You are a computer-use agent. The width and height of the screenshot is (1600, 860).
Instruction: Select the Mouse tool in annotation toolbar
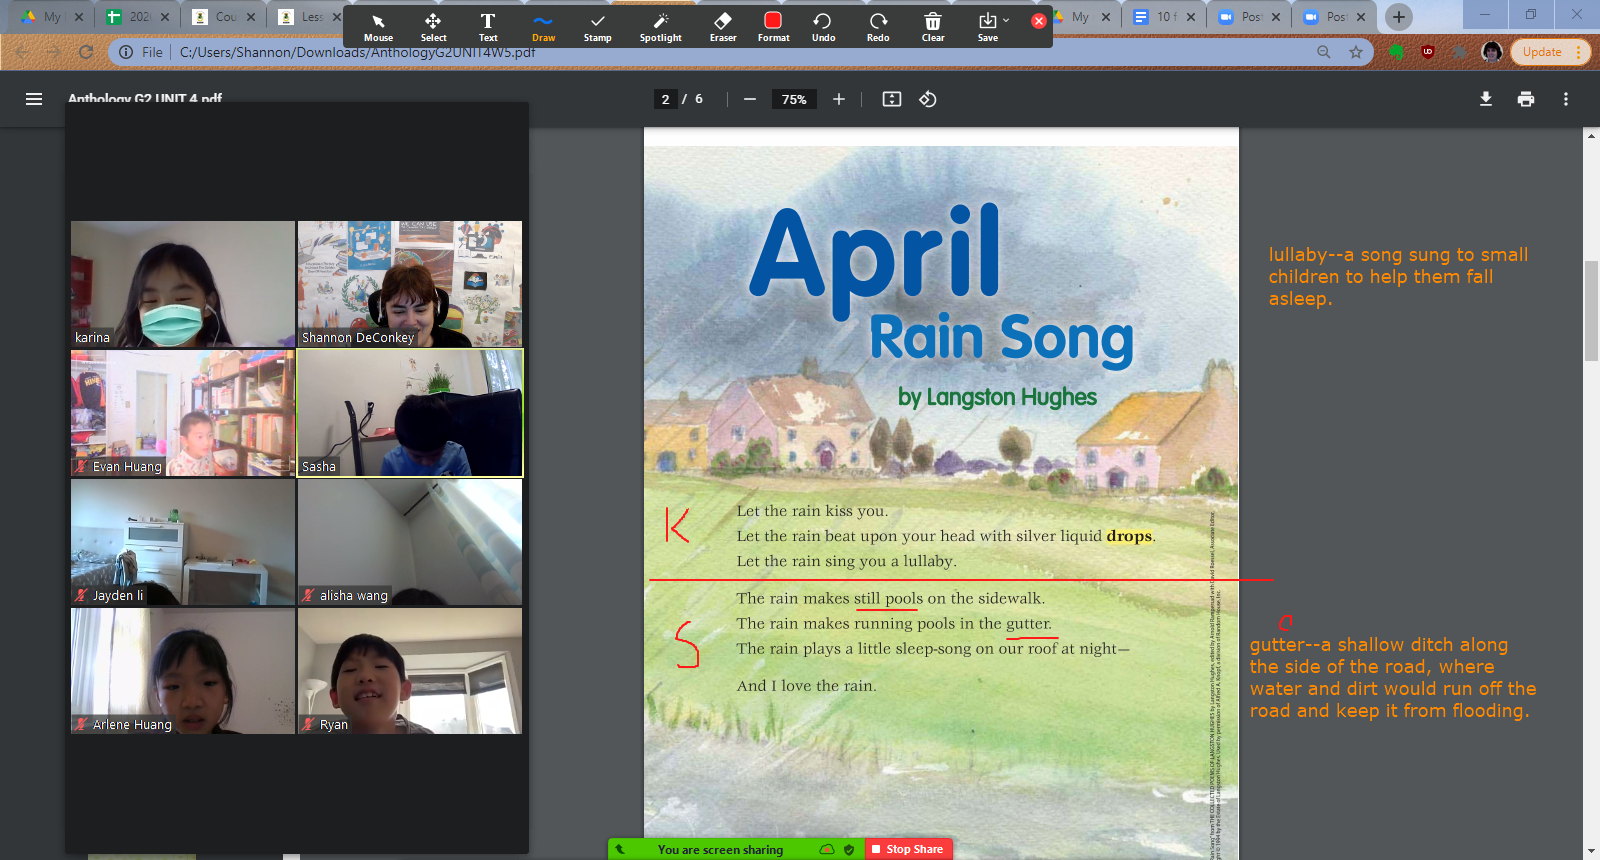[378, 27]
